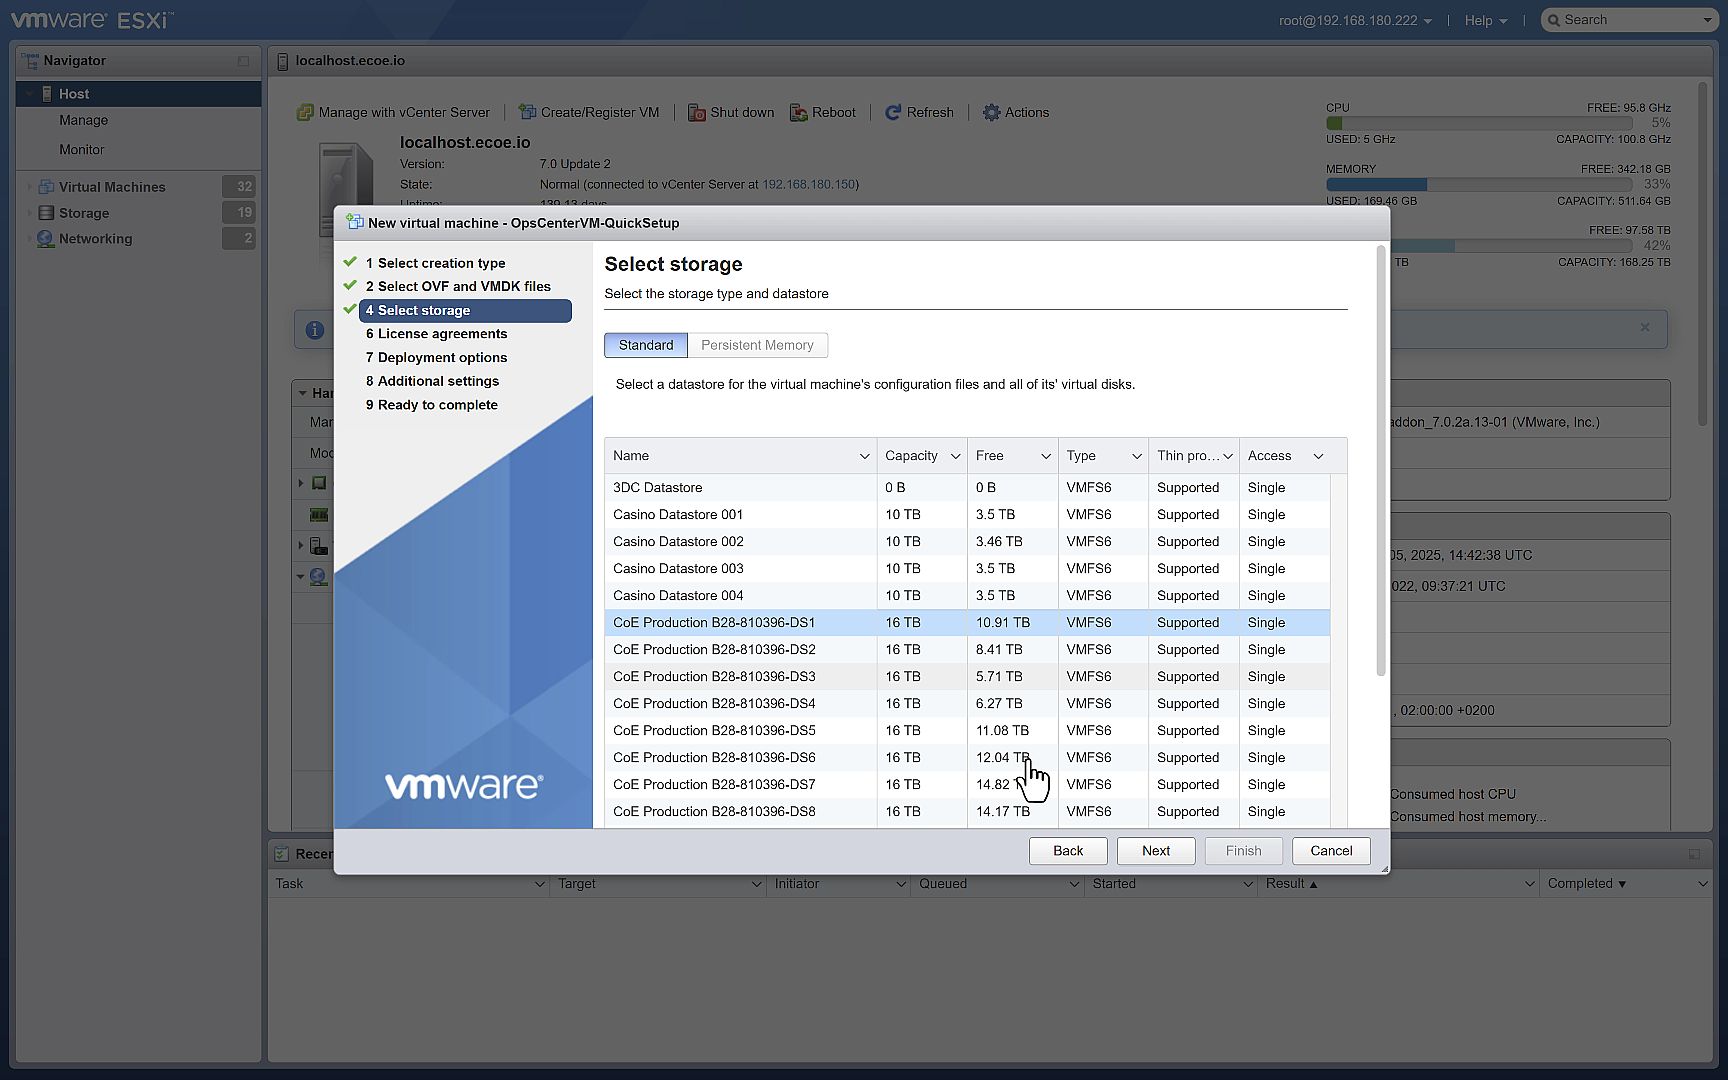Open the root@192.168.180.222 user menu

pos(1355,20)
